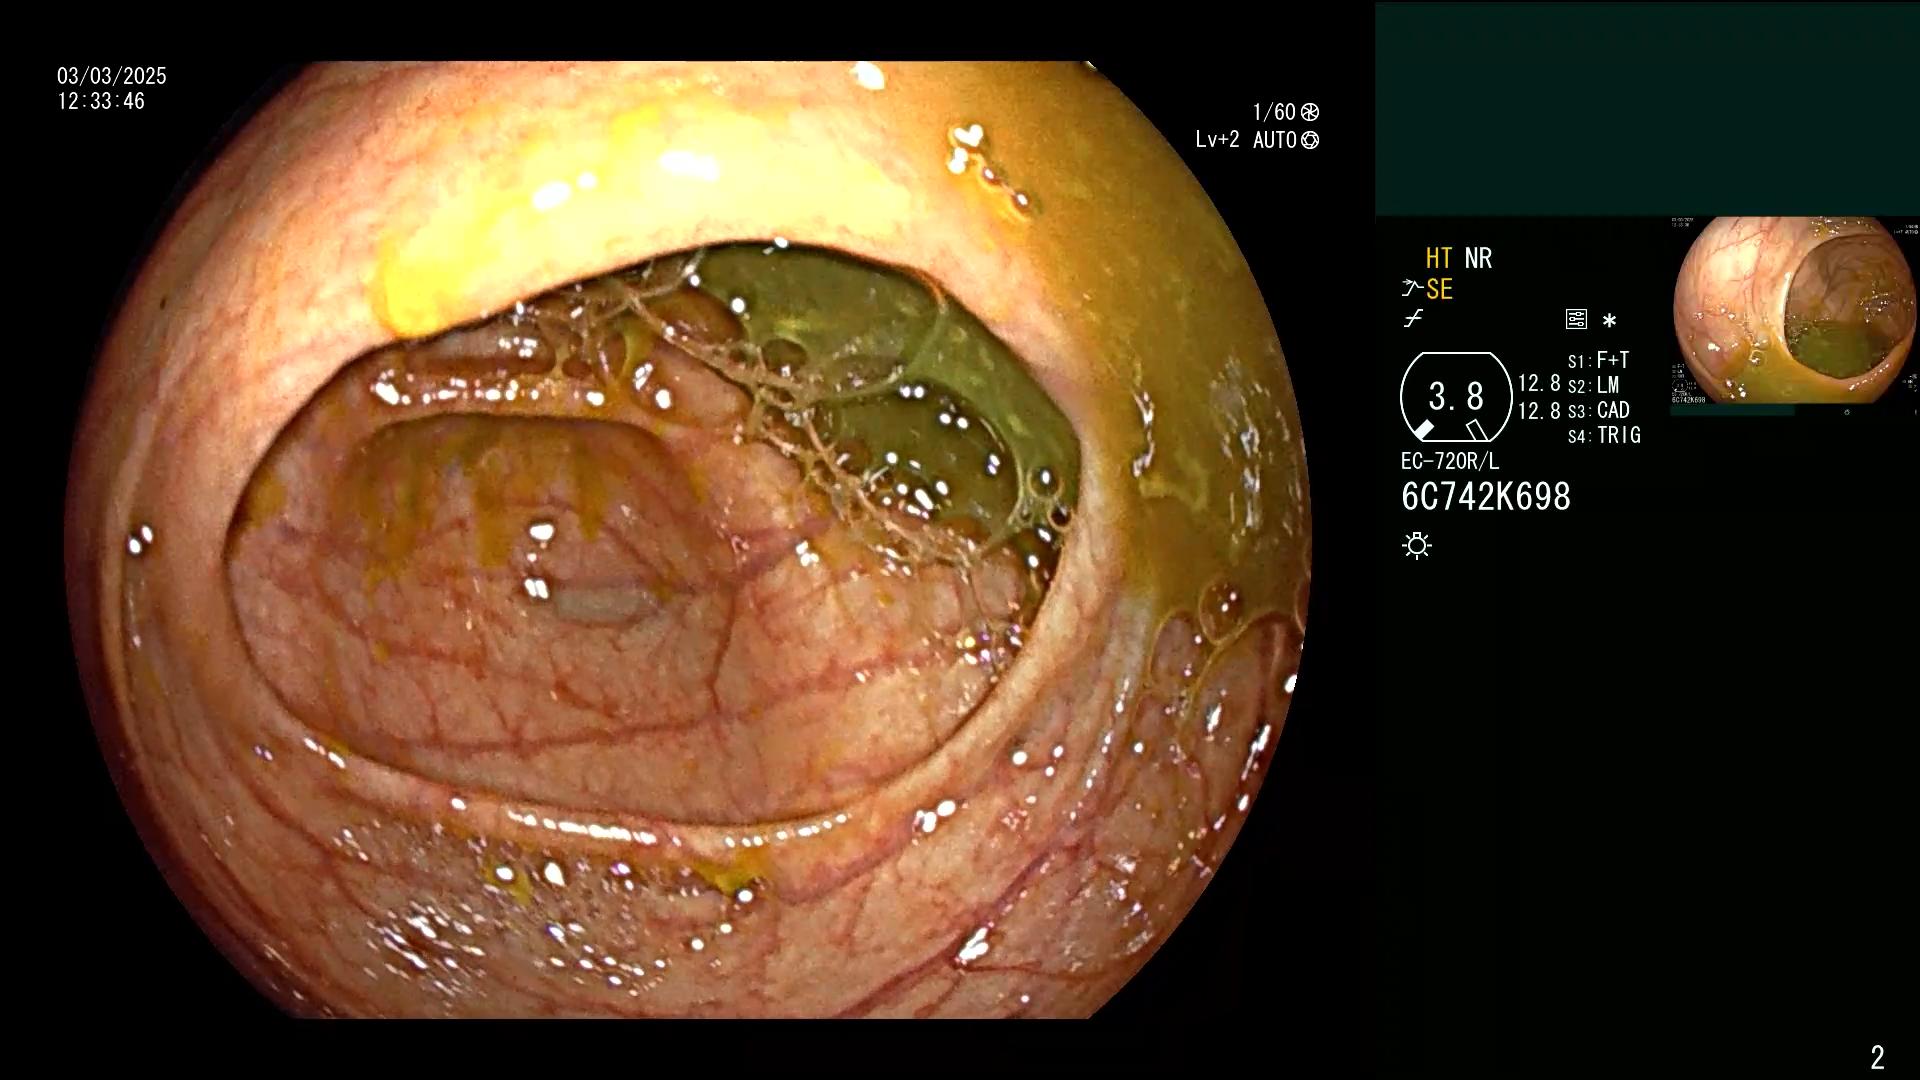Click the serial number 6C742K698
The image size is (1920, 1080).
click(1486, 497)
